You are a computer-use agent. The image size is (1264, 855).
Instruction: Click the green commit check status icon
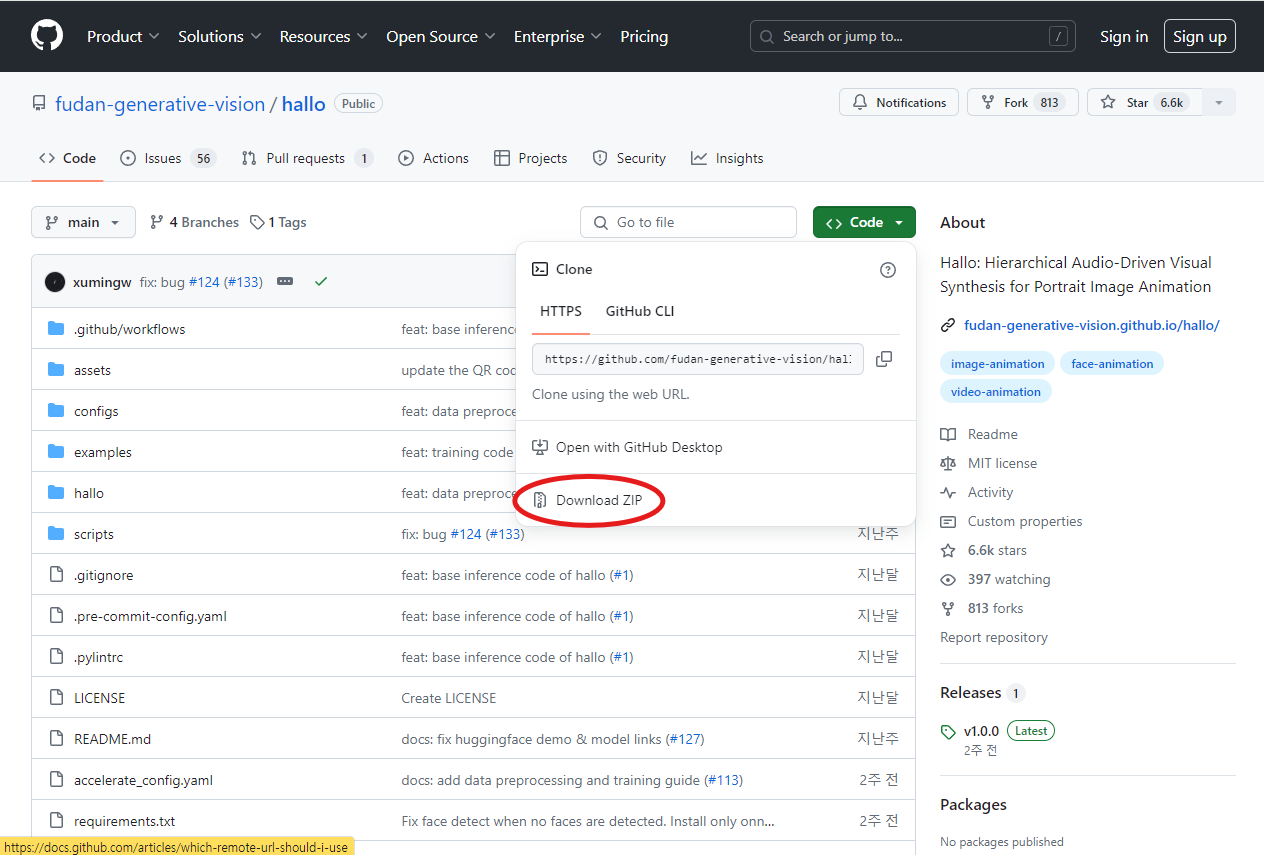[321, 282]
